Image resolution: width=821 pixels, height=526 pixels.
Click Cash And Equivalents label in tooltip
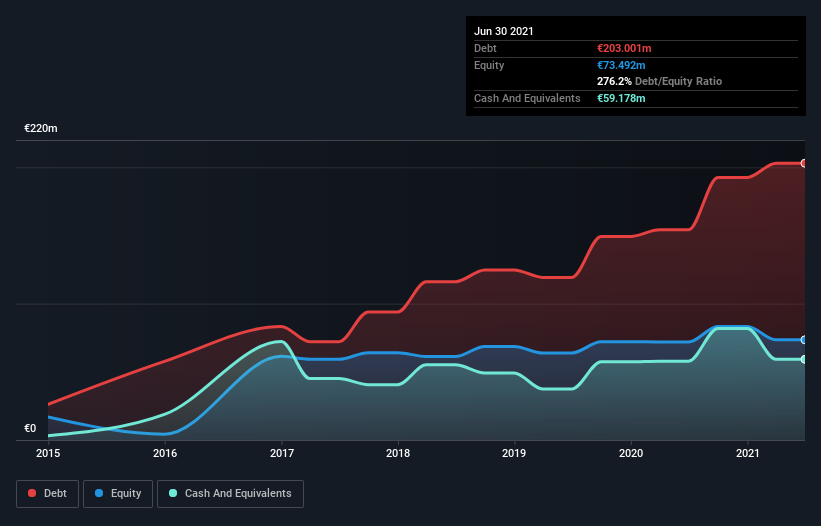click(527, 98)
